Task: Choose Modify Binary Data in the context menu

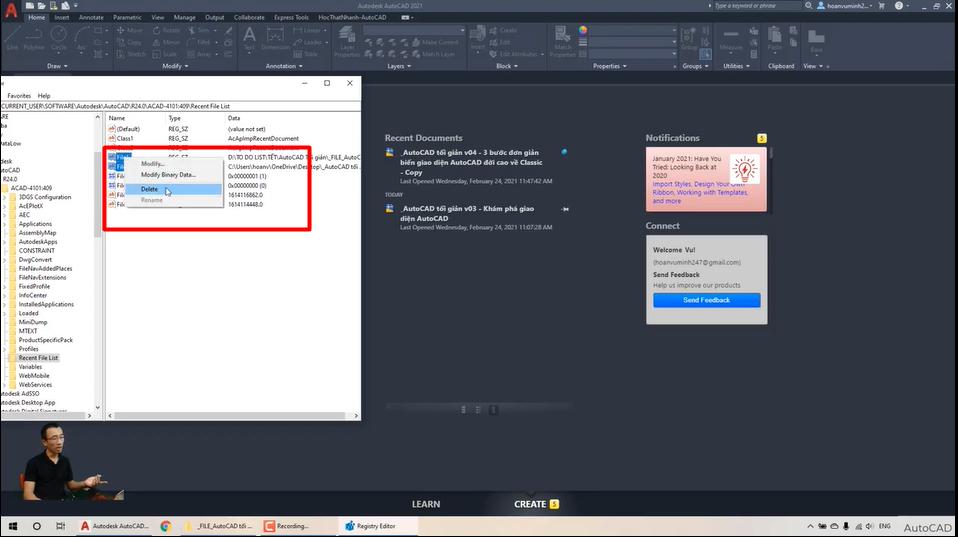Action: pyautogui.click(x=174, y=175)
